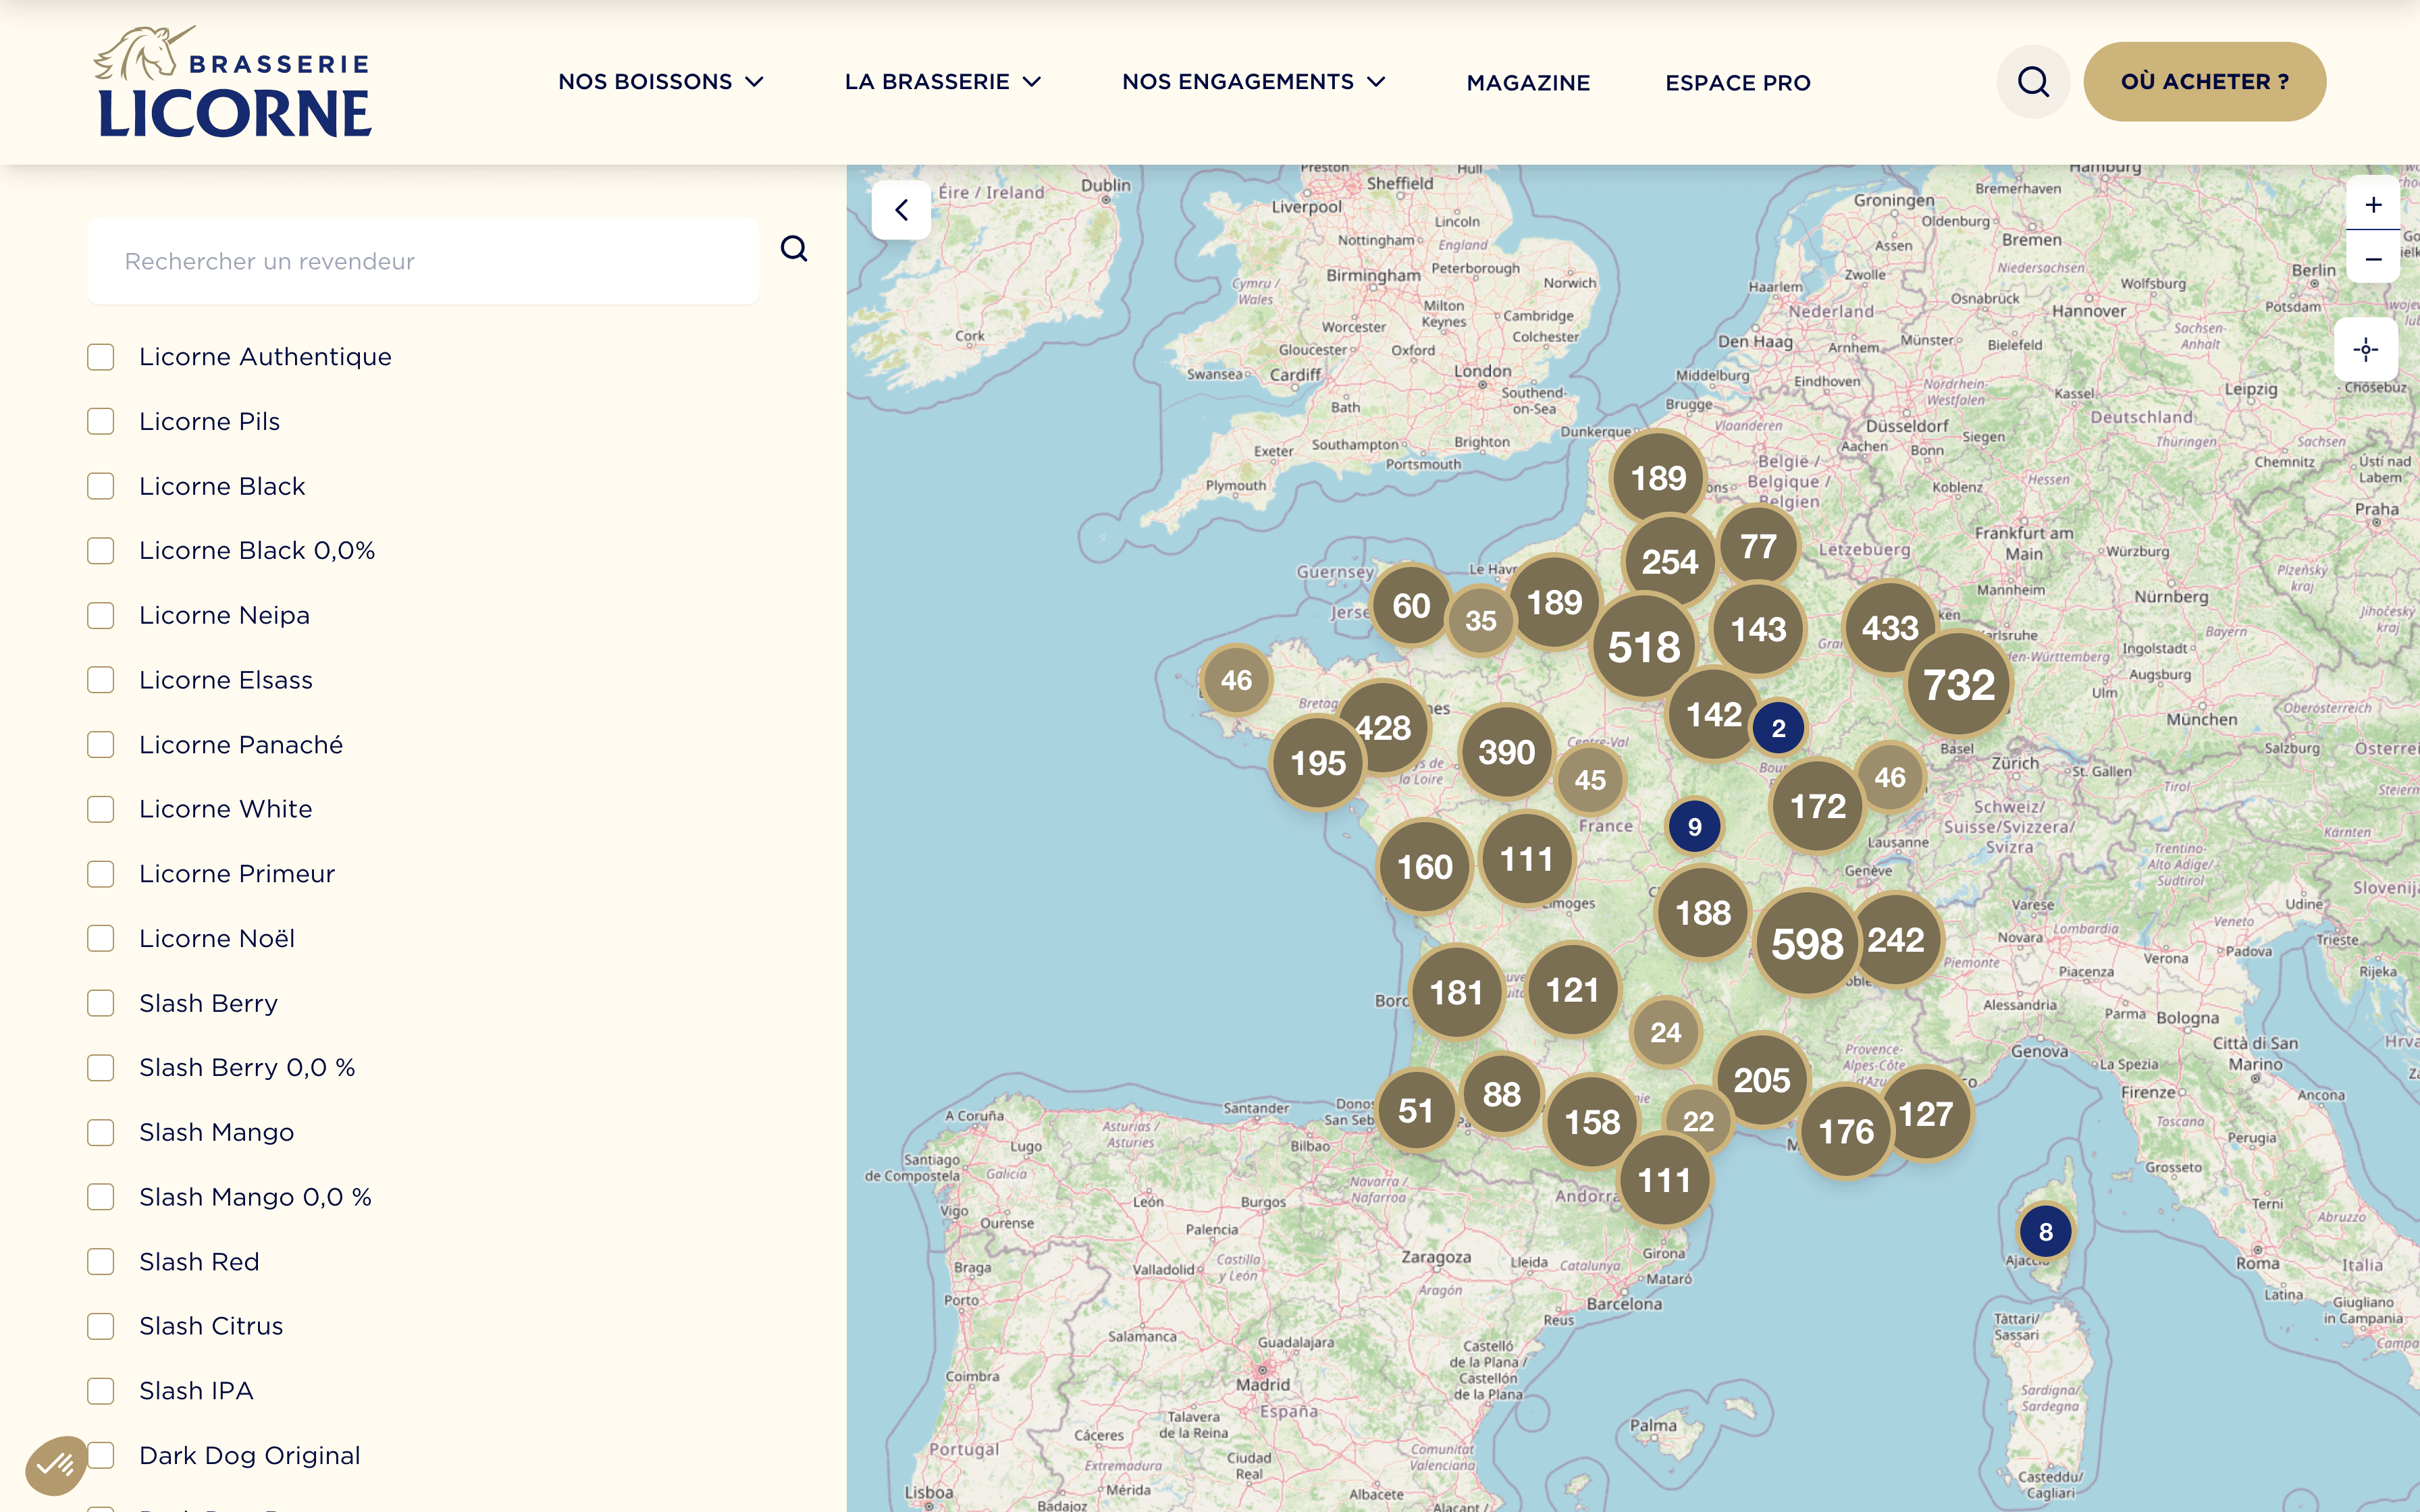Enable the Licorne Black 0,0% filter
This screenshot has width=2420, height=1512.
tap(100, 551)
